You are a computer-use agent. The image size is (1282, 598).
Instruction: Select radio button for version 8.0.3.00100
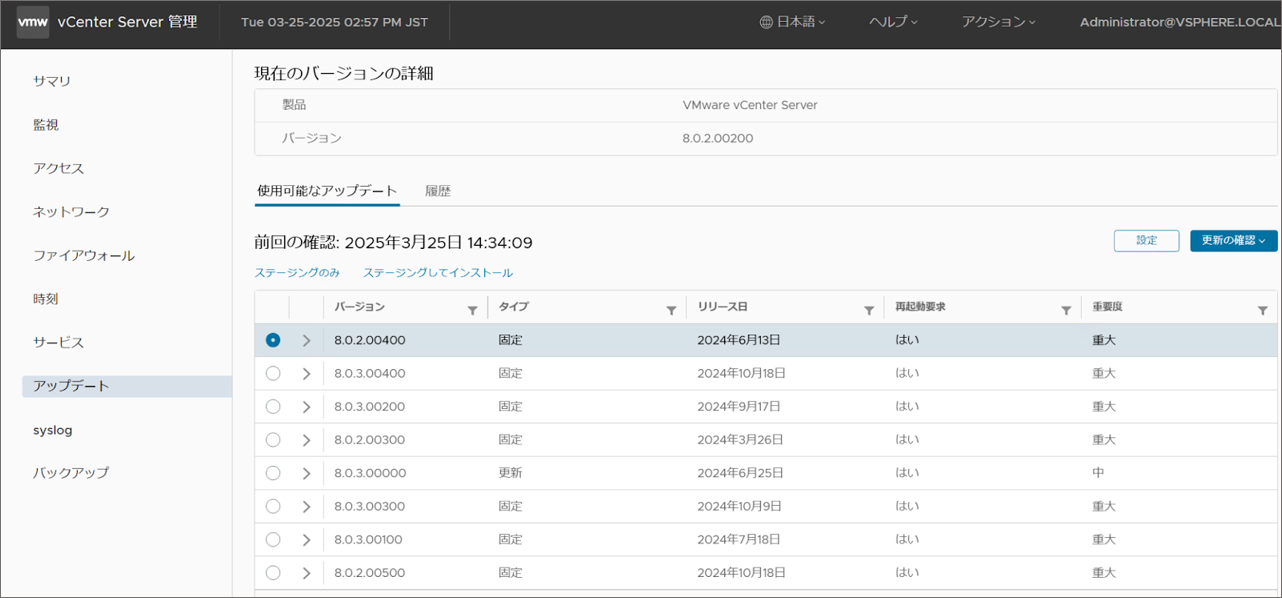pos(273,539)
